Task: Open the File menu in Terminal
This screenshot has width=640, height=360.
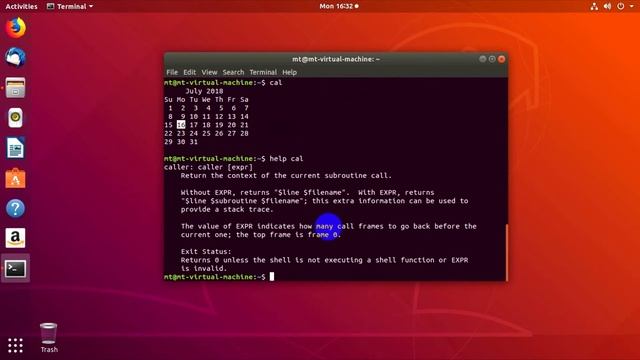Action: click(x=172, y=72)
